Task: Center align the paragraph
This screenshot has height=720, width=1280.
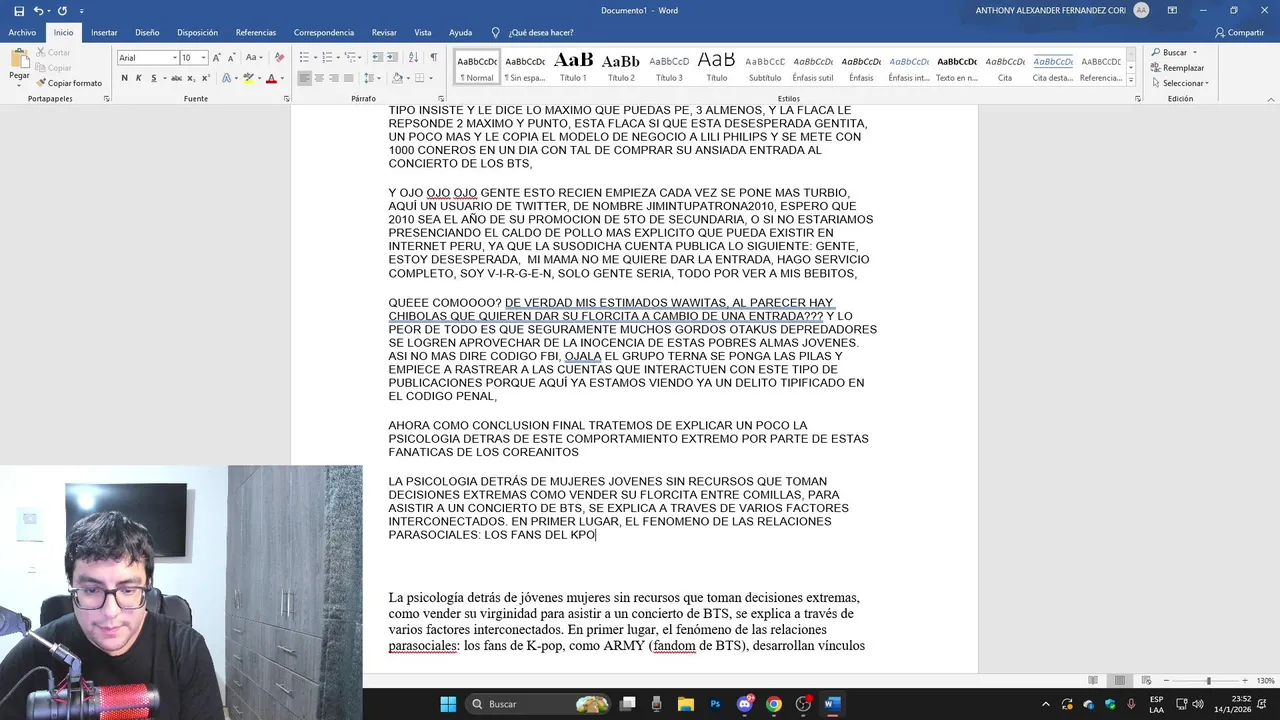Action: [319, 78]
